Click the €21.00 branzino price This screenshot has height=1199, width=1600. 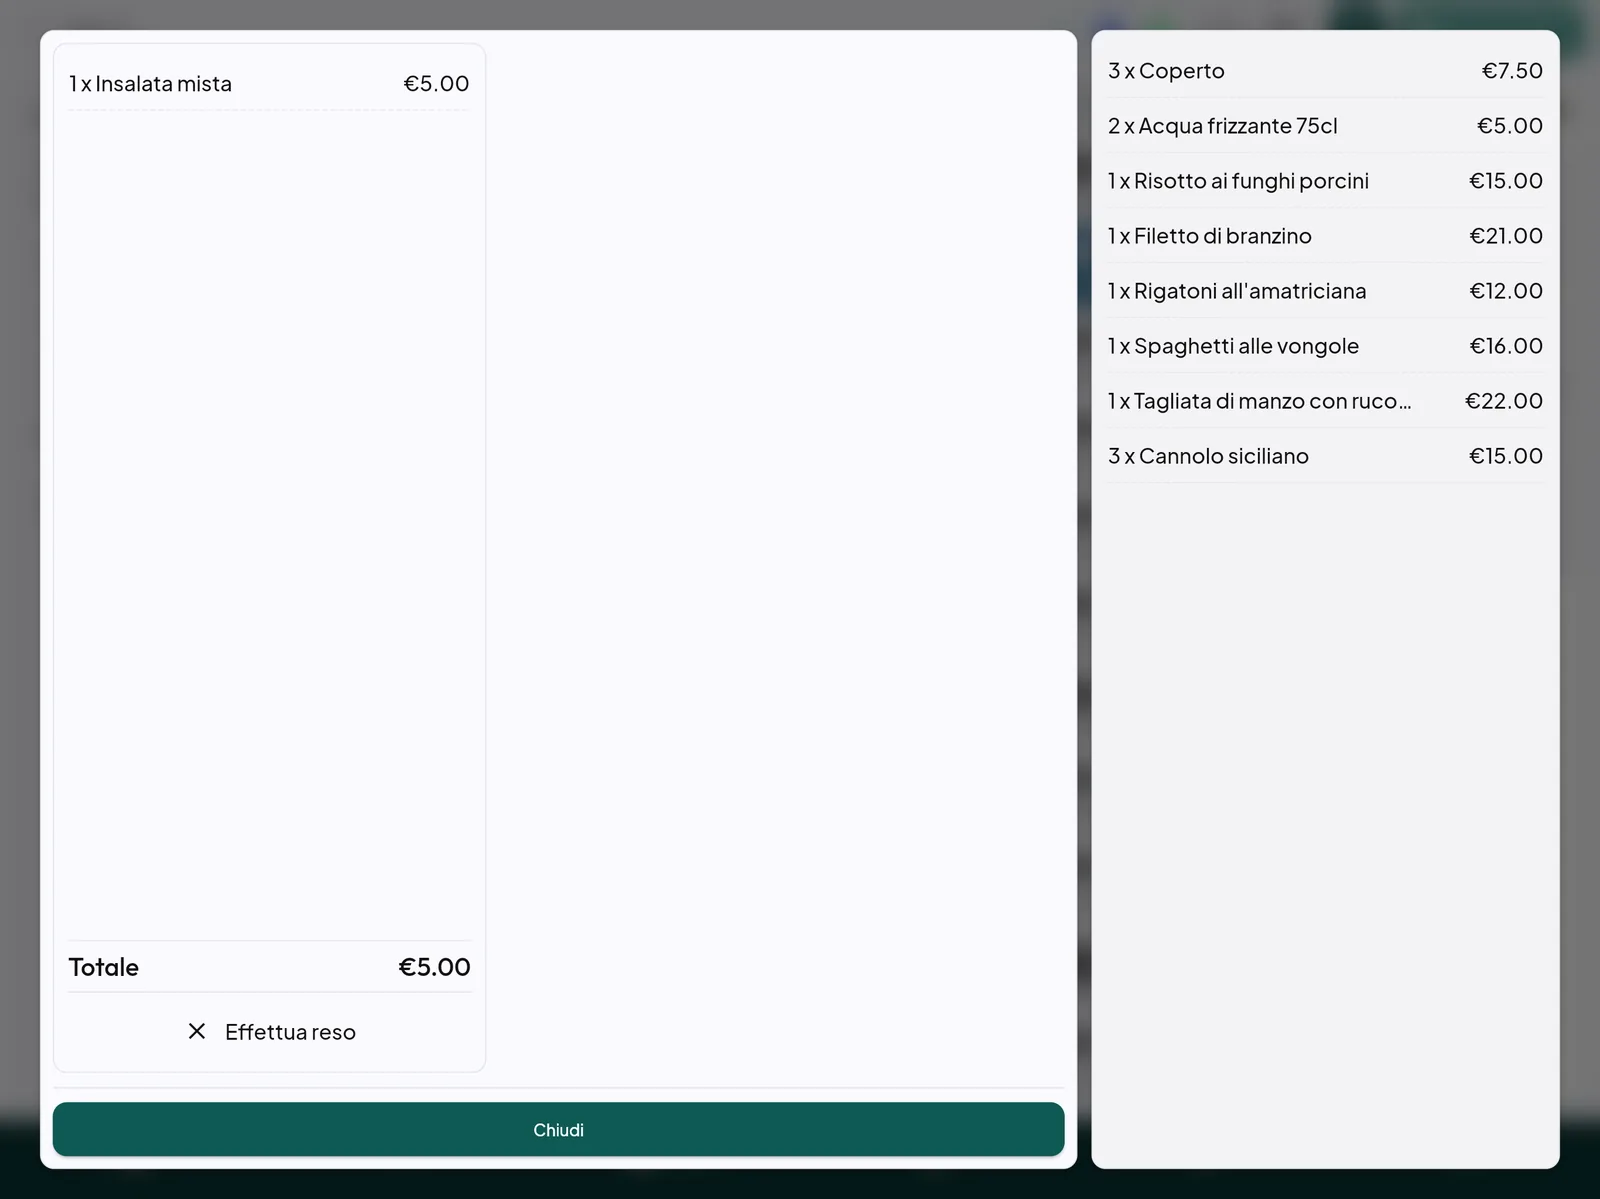[1506, 236]
